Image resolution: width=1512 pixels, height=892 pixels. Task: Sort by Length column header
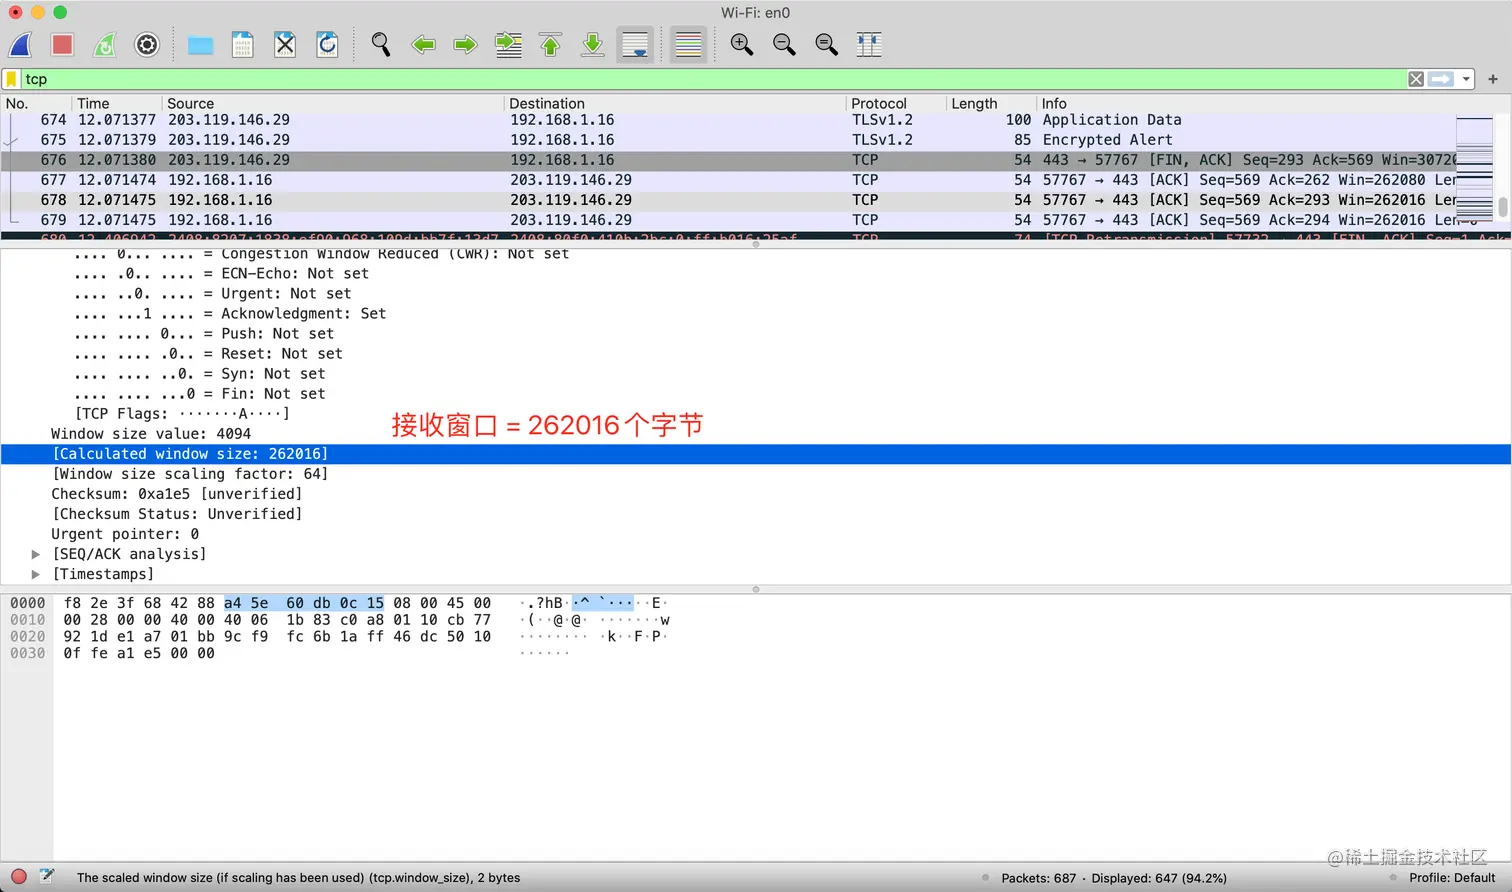pyautogui.click(x=991, y=103)
